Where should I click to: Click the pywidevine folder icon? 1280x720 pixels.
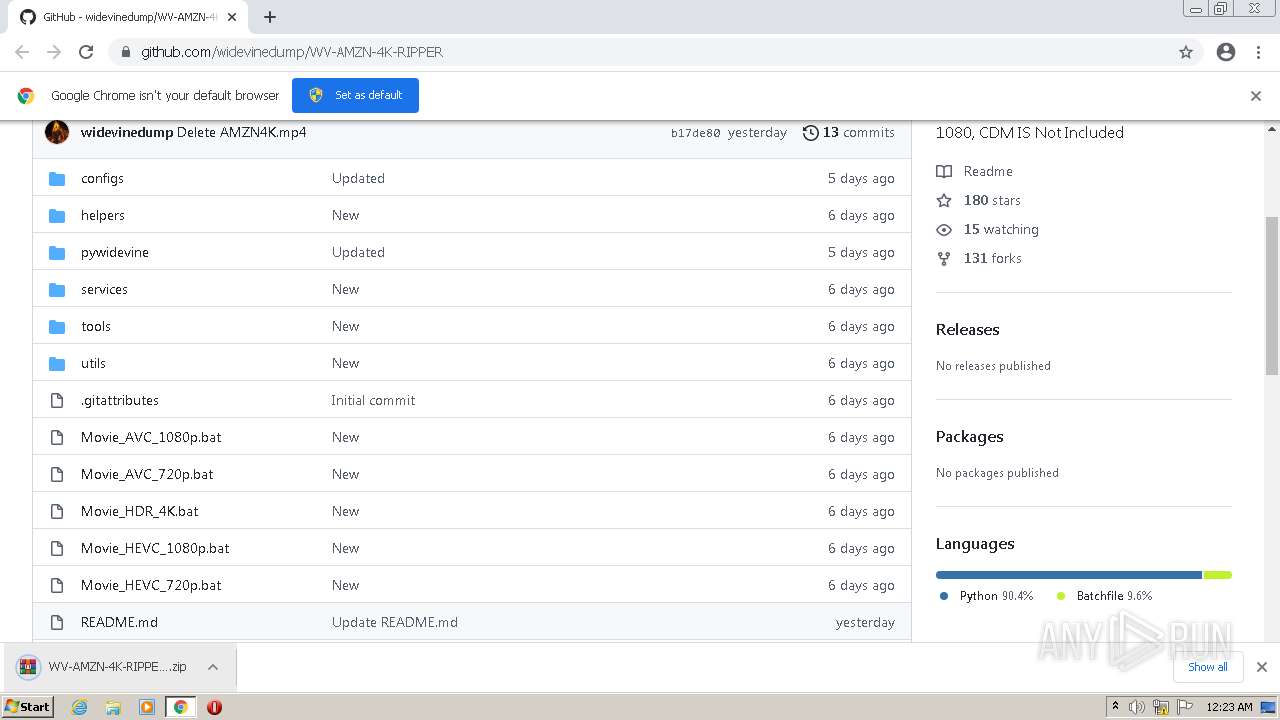[57, 252]
